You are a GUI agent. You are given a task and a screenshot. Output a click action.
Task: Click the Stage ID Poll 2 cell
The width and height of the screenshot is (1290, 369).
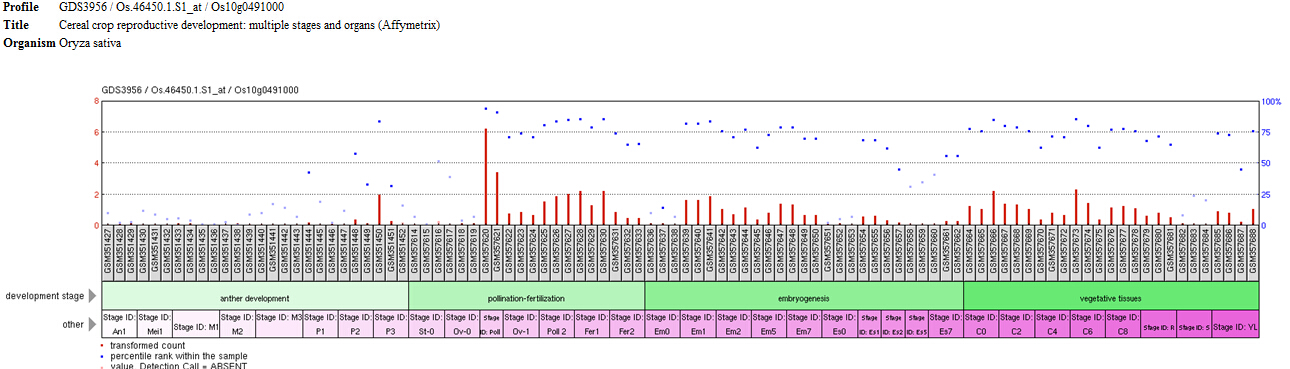click(556, 324)
